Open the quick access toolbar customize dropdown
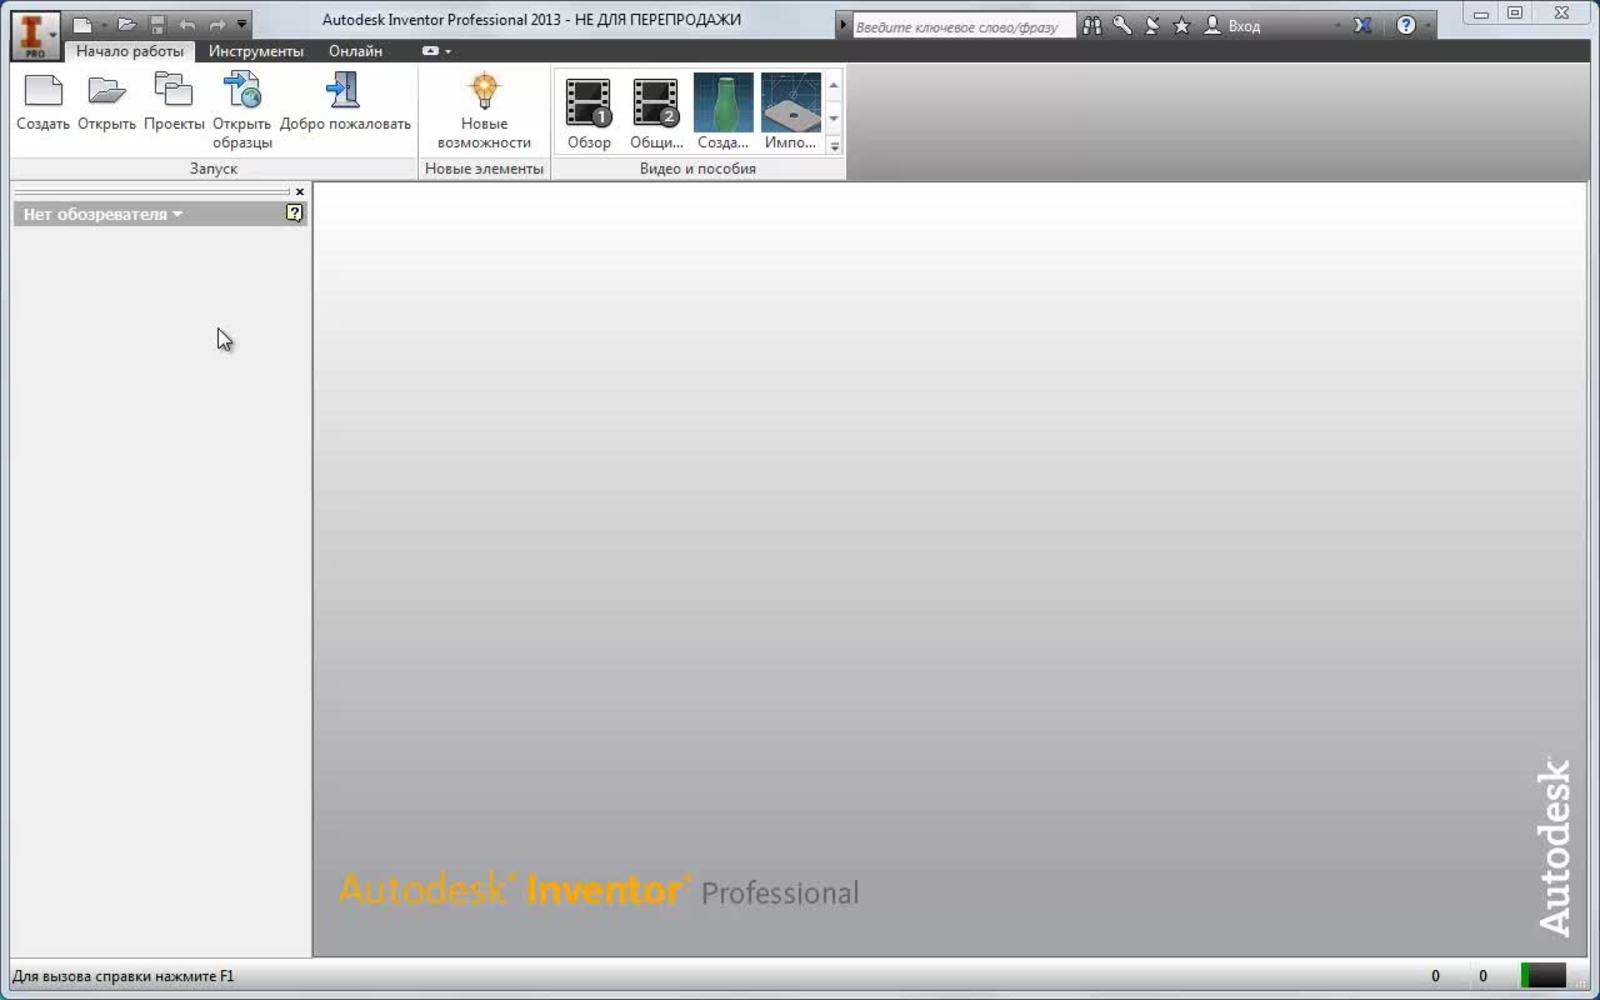1600x1000 pixels. tap(242, 24)
